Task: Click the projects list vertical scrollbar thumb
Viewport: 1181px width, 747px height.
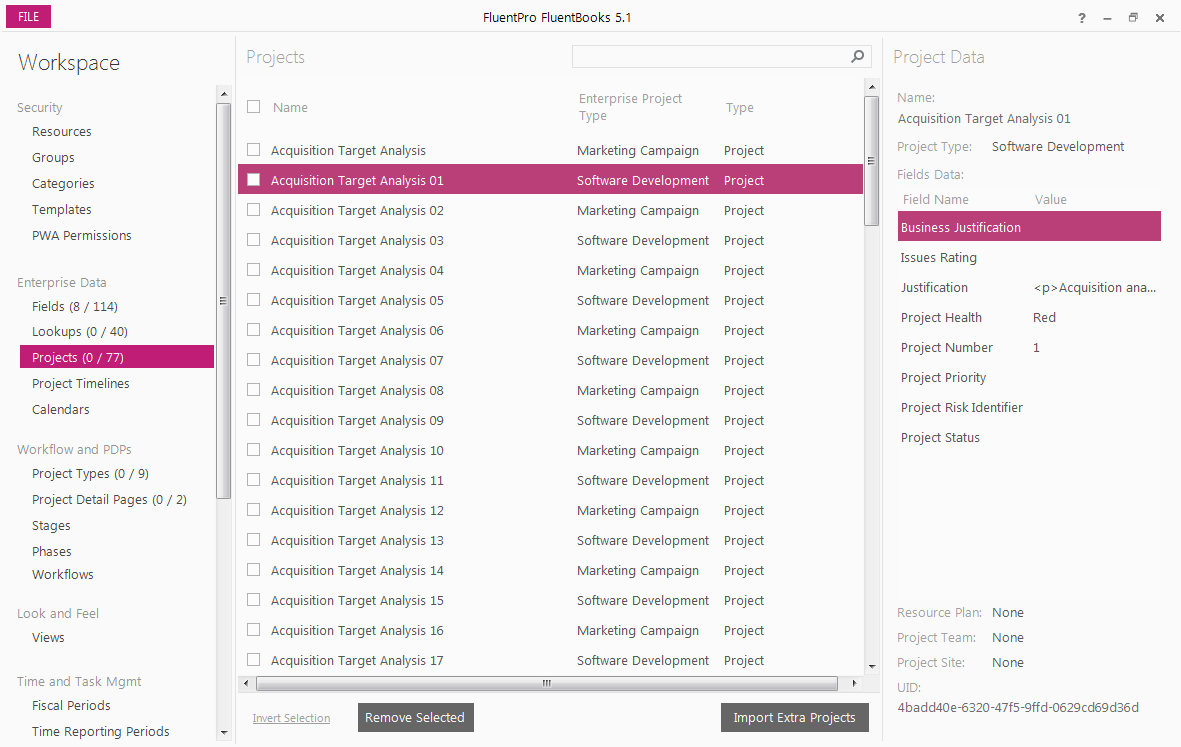Action: pyautogui.click(x=871, y=160)
